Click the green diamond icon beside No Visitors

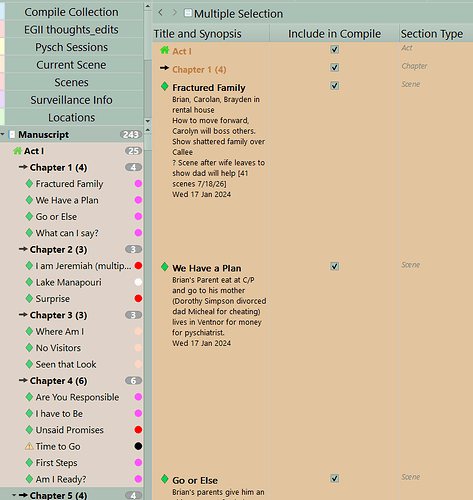click(x=29, y=348)
